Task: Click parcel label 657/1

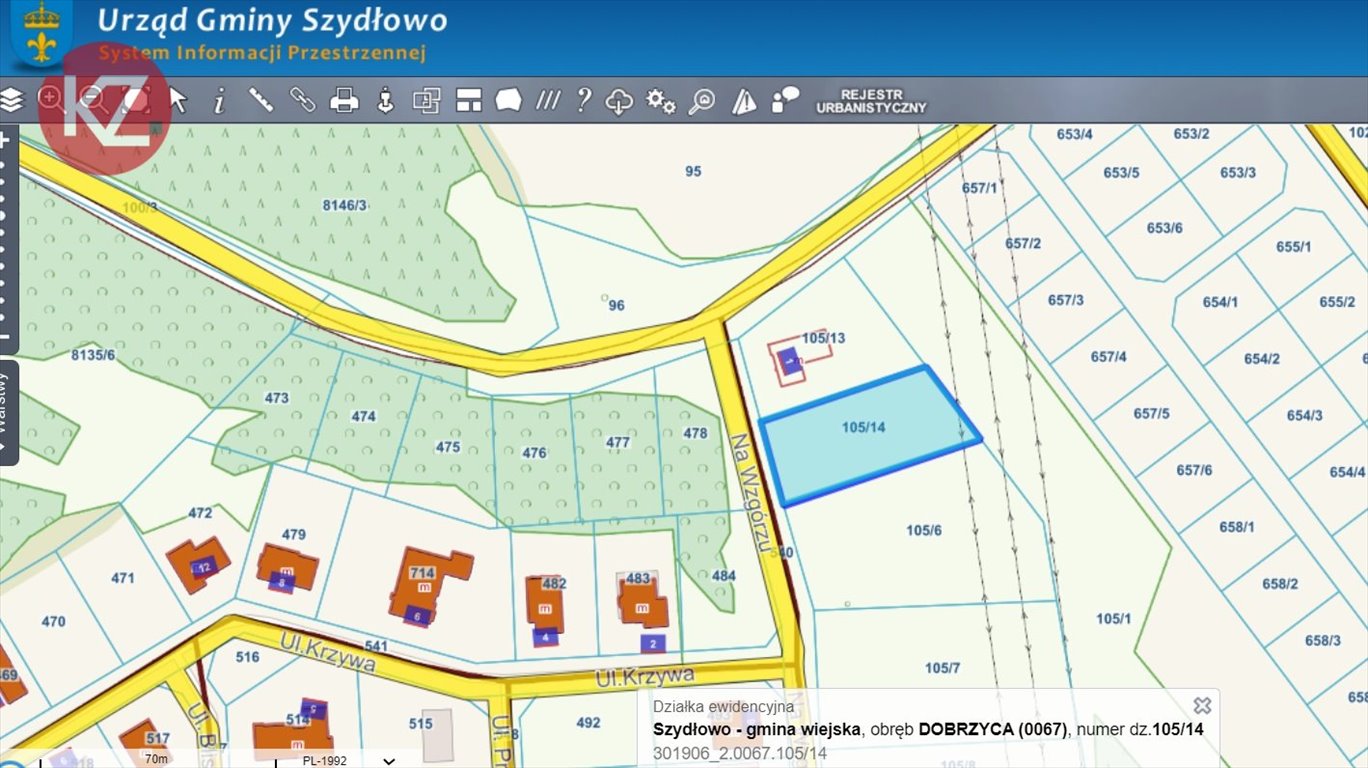Action: (x=980, y=187)
